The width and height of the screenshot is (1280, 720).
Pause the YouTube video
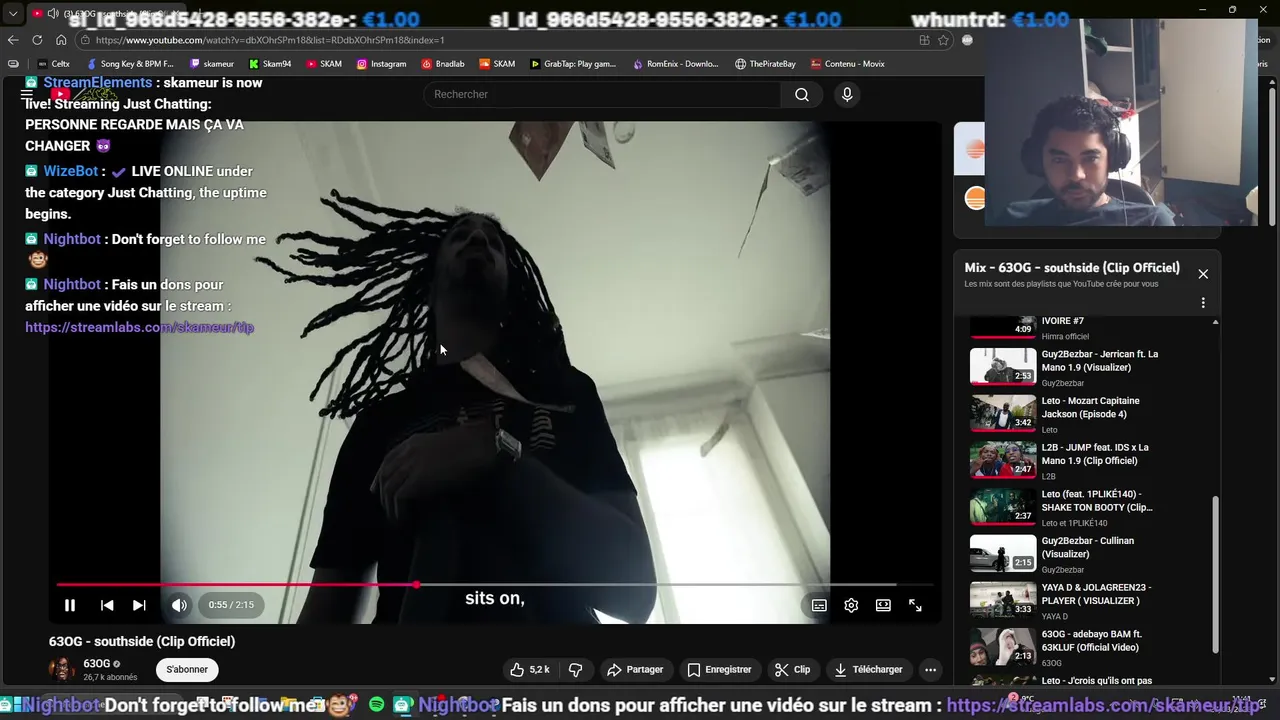tap(70, 605)
